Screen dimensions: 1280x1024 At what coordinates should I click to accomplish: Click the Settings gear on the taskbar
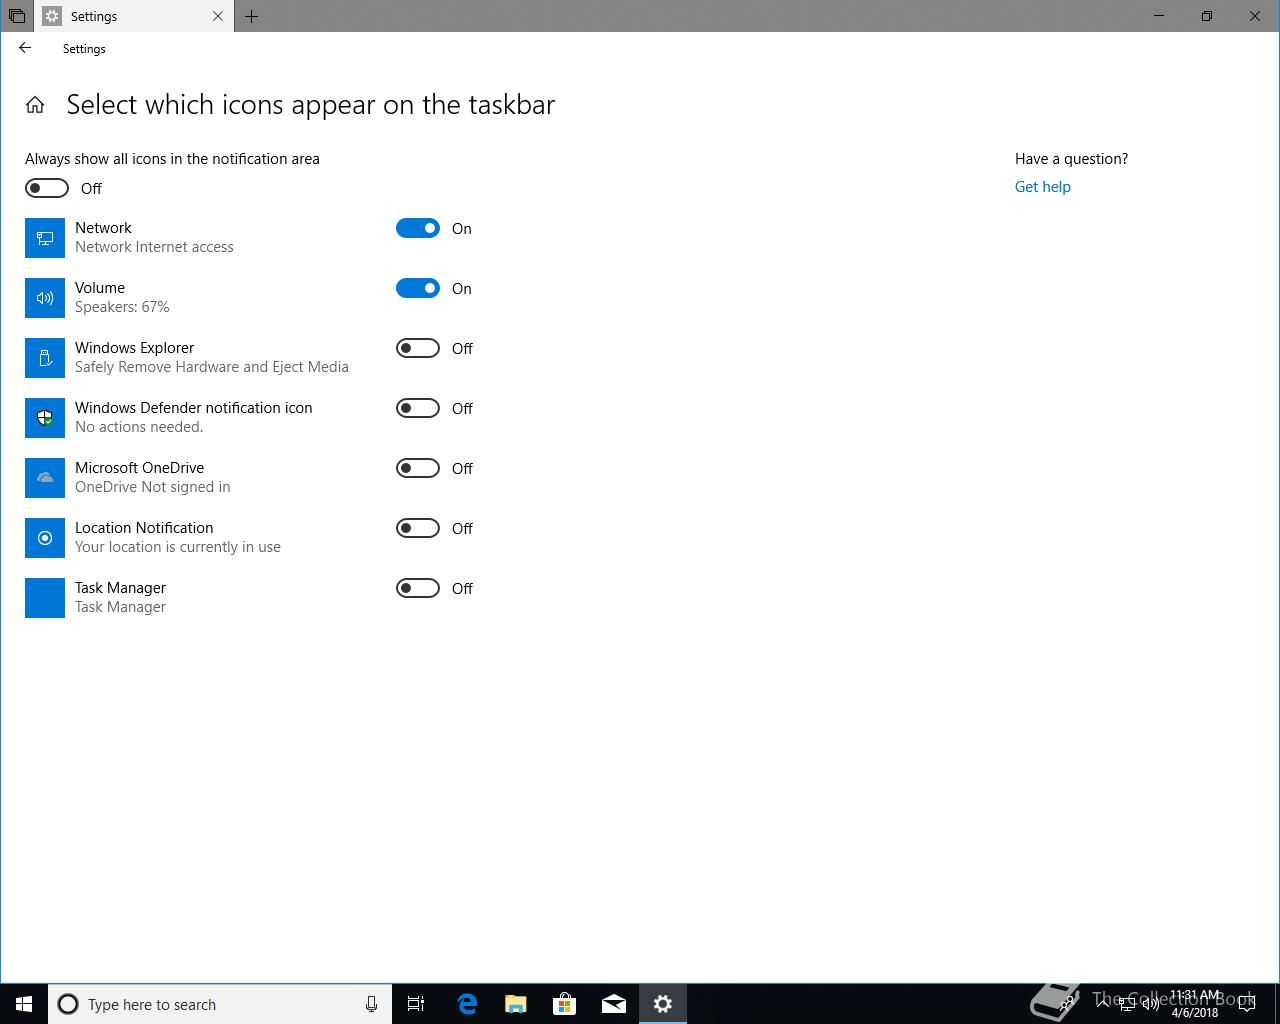click(x=663, y=1004)
